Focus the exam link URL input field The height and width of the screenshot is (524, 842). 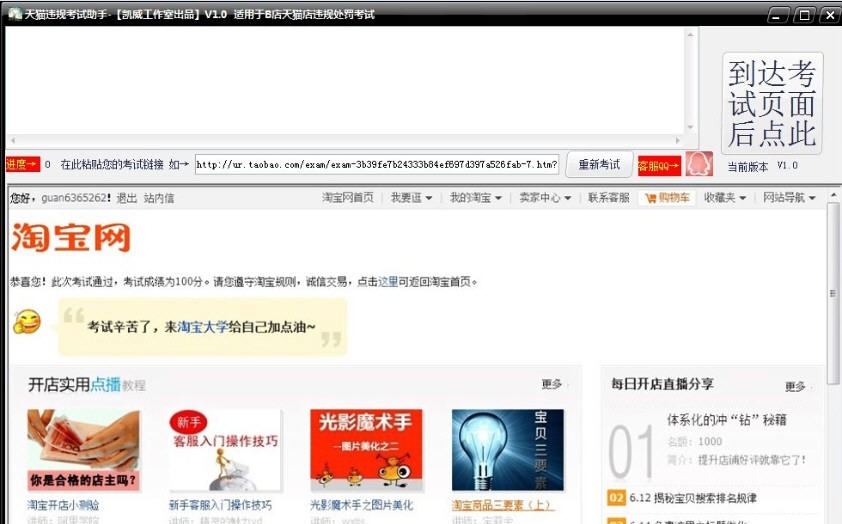coord(377,164)
